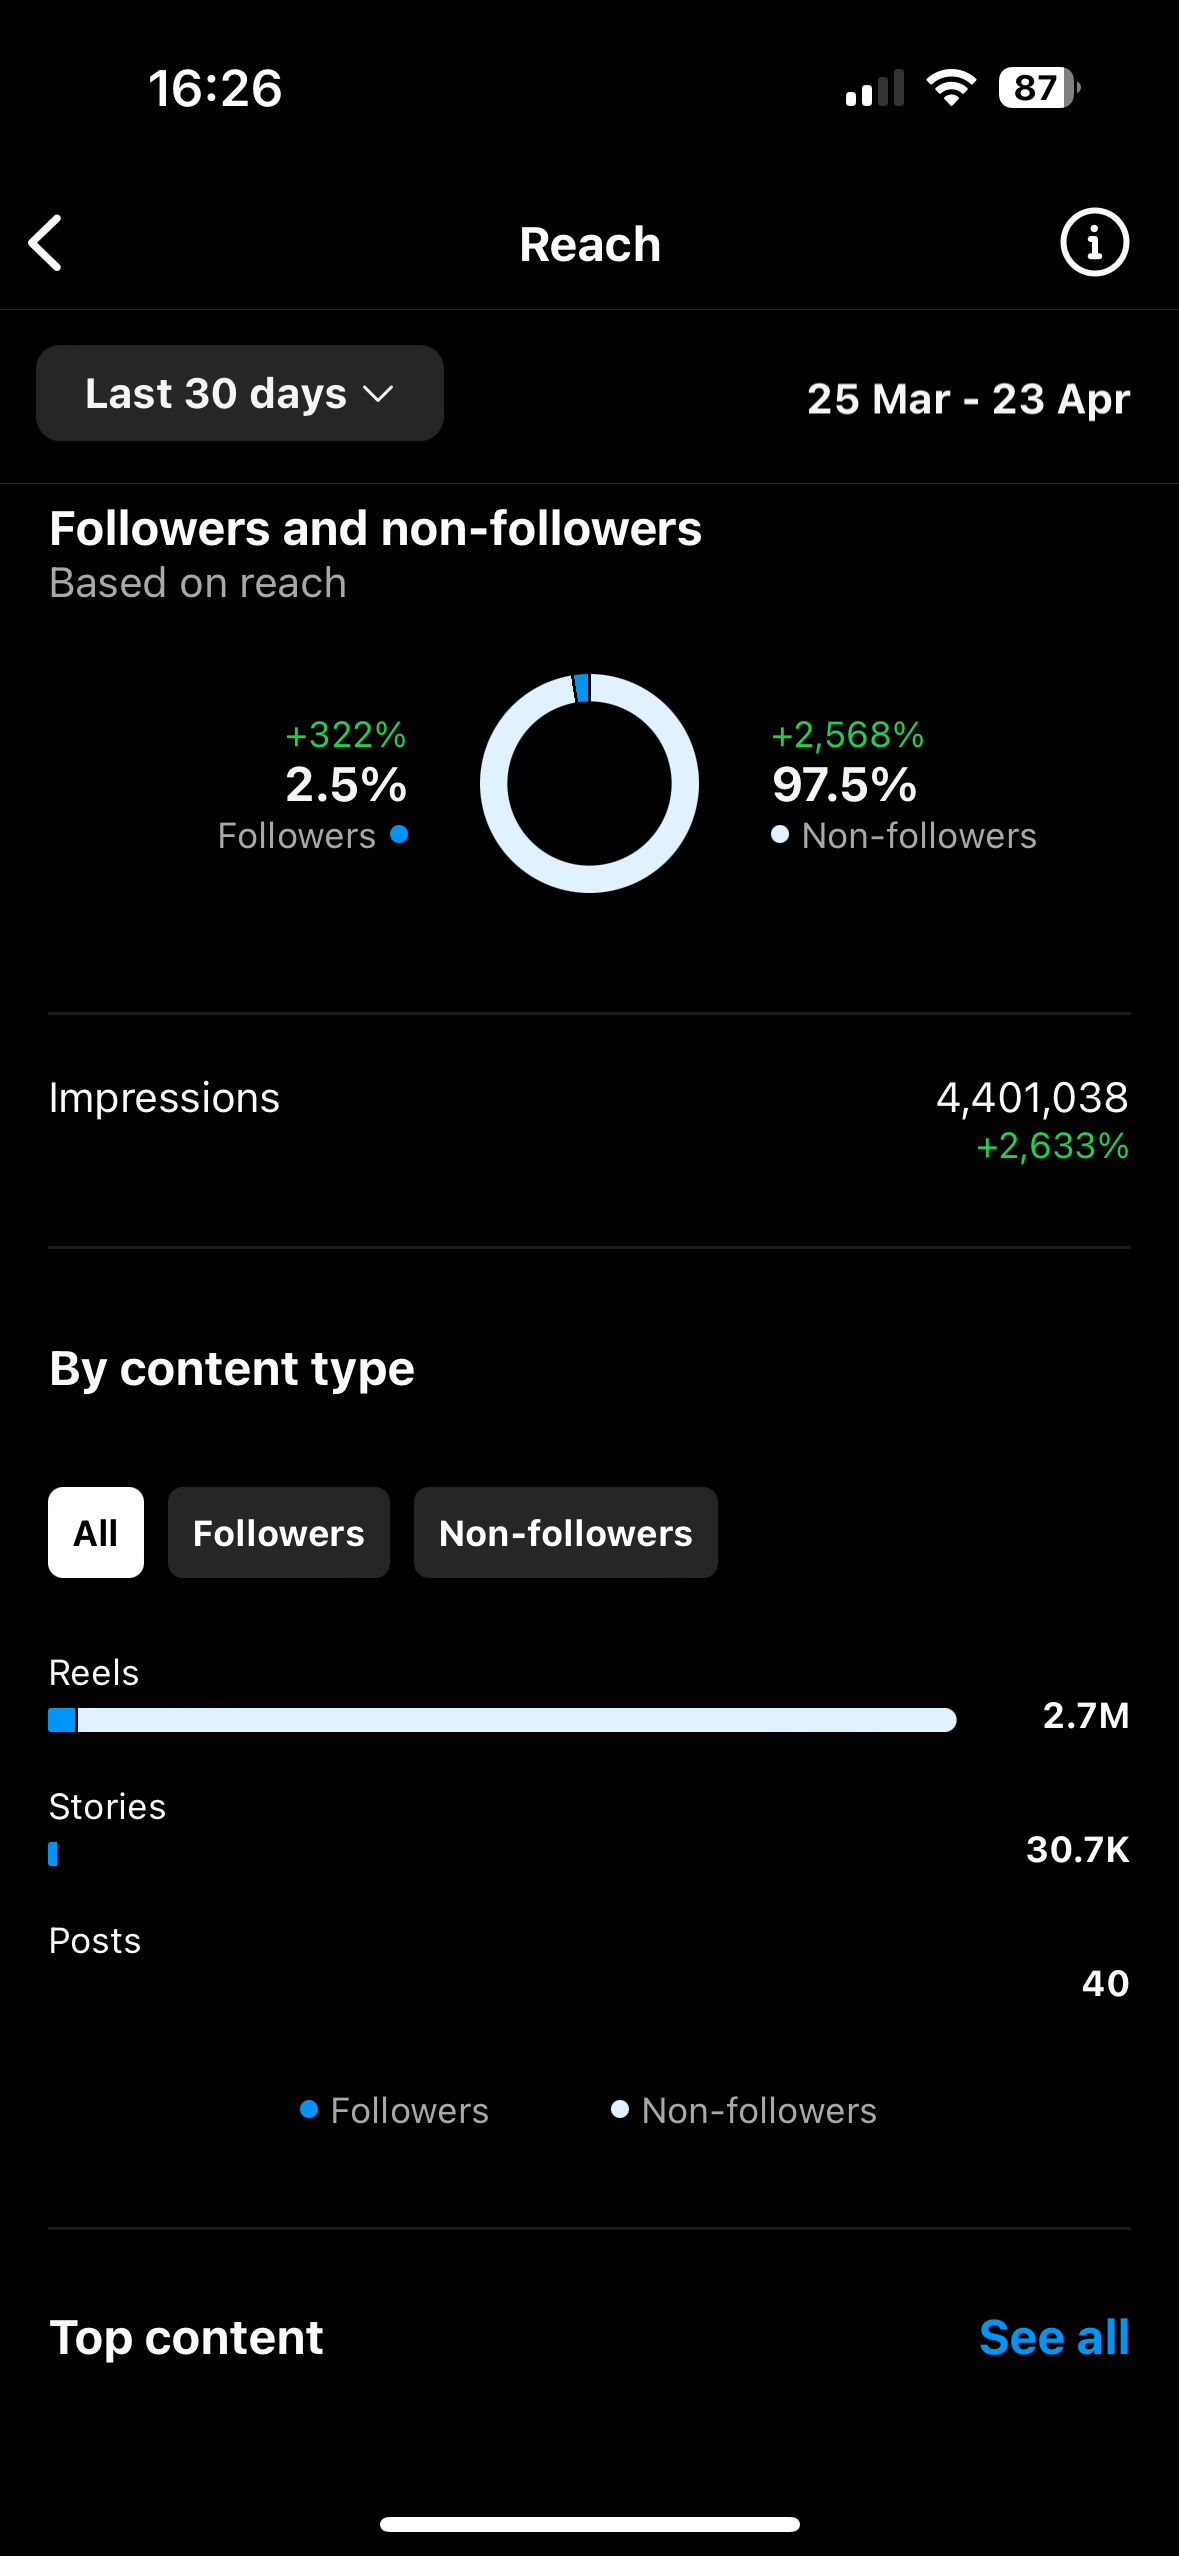Open the Reach info icon

point(1094,243)
